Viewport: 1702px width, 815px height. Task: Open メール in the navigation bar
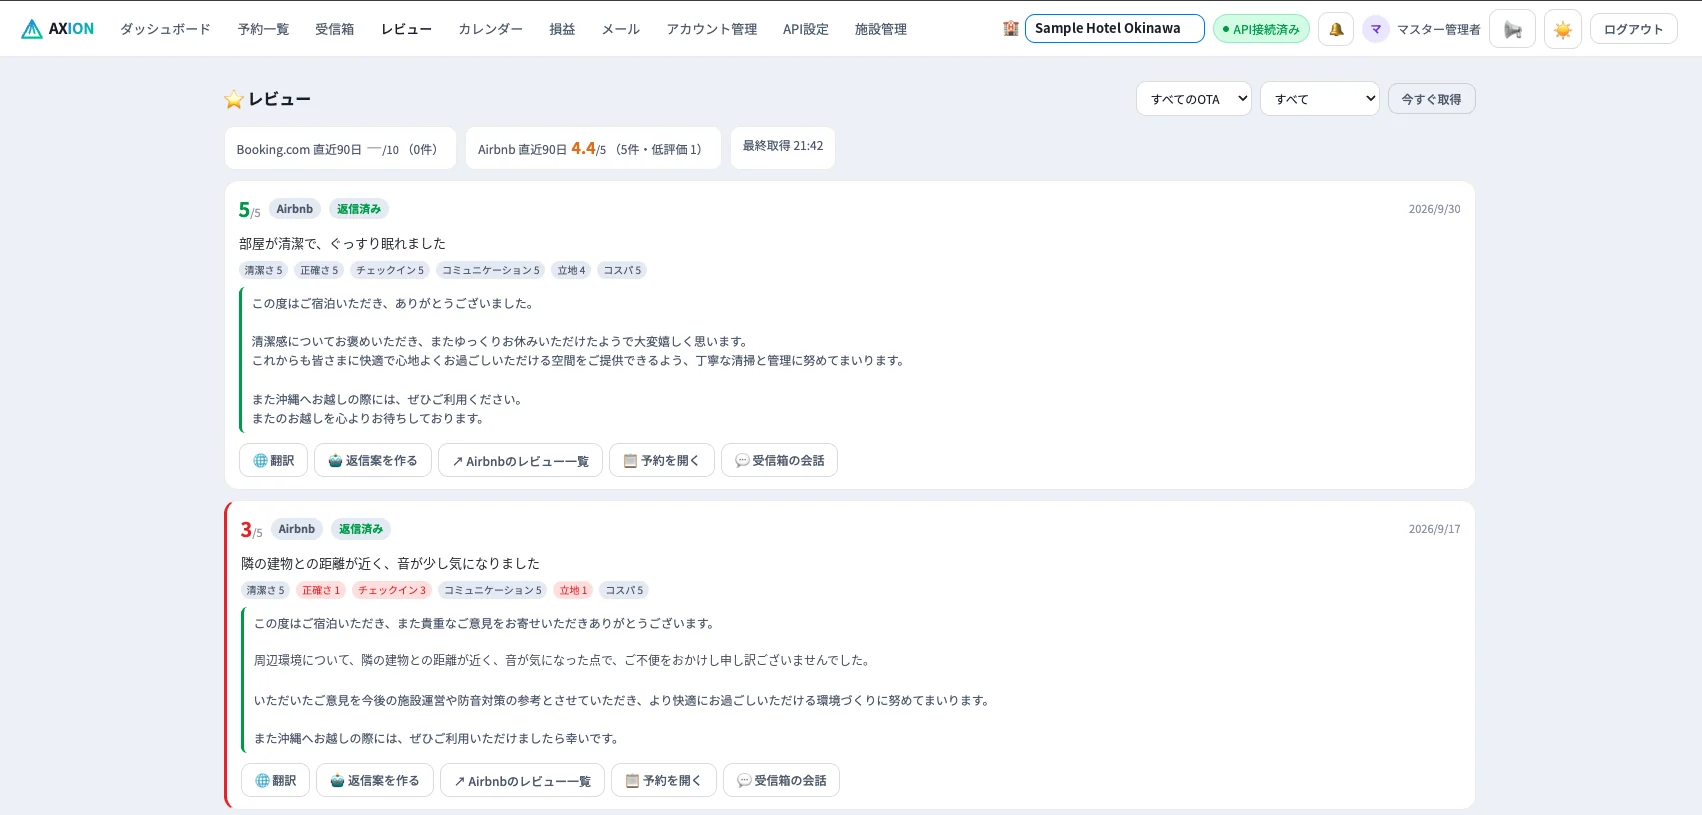coord(621,29)
